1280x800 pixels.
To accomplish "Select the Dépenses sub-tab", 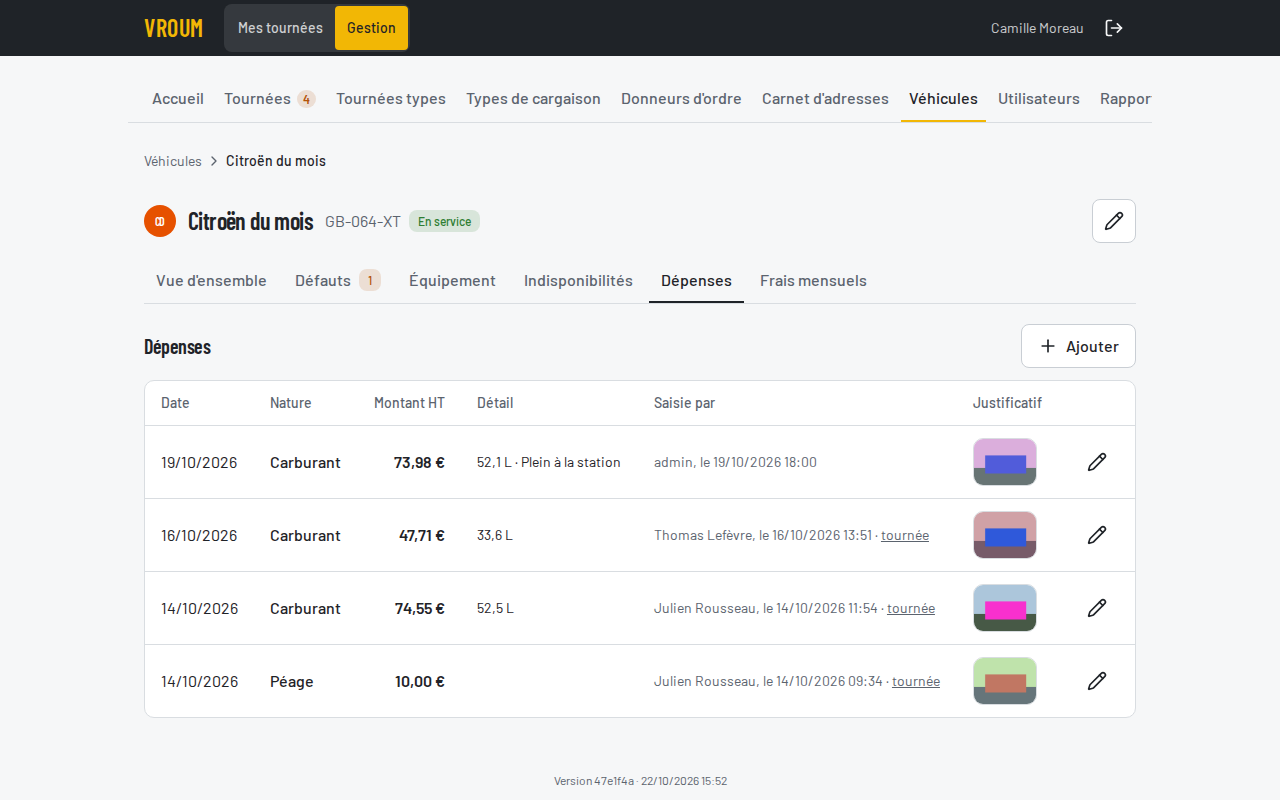I will [696, 281].
